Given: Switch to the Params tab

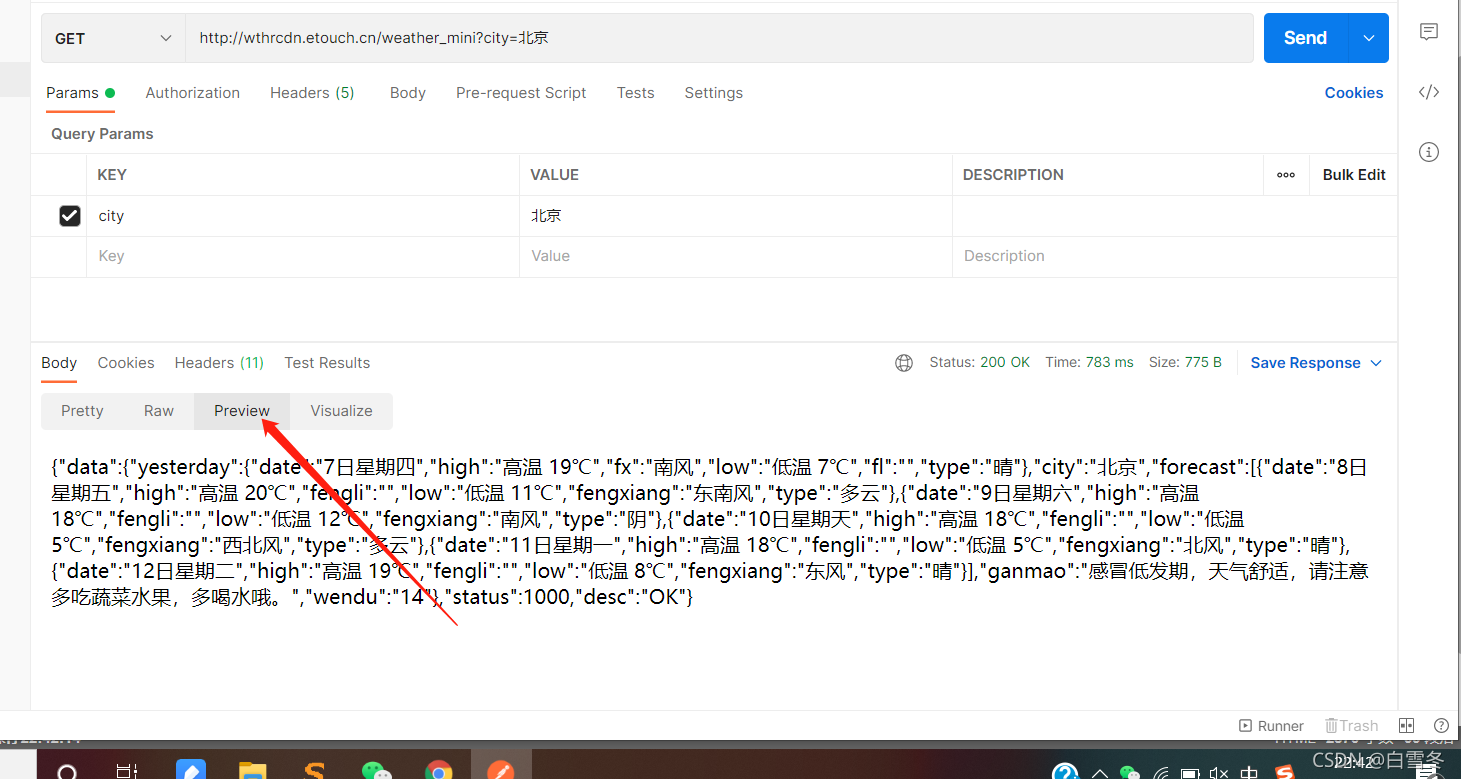Looking at the screenshot, I should click(80, 93).
